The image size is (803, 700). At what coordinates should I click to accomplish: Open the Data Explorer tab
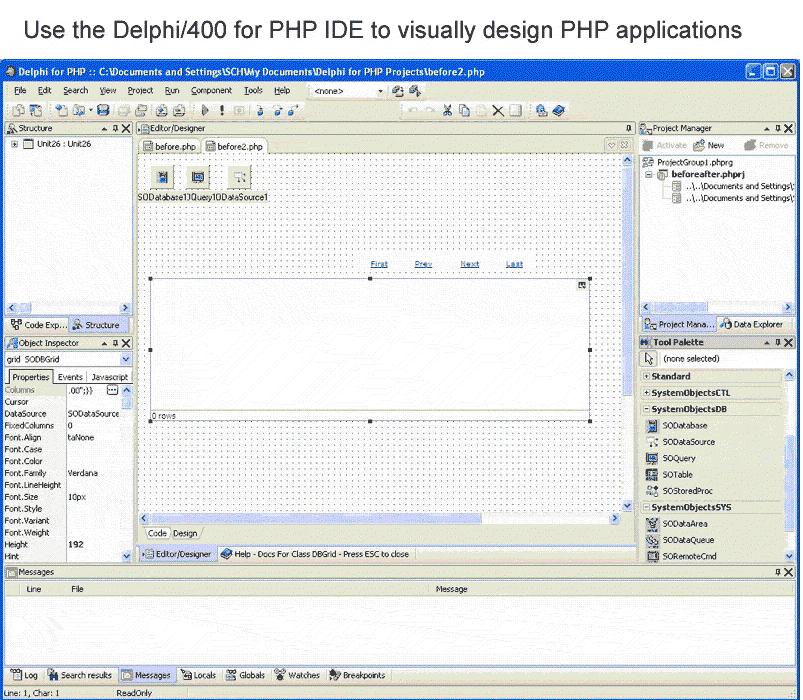(x=752, y=324)
